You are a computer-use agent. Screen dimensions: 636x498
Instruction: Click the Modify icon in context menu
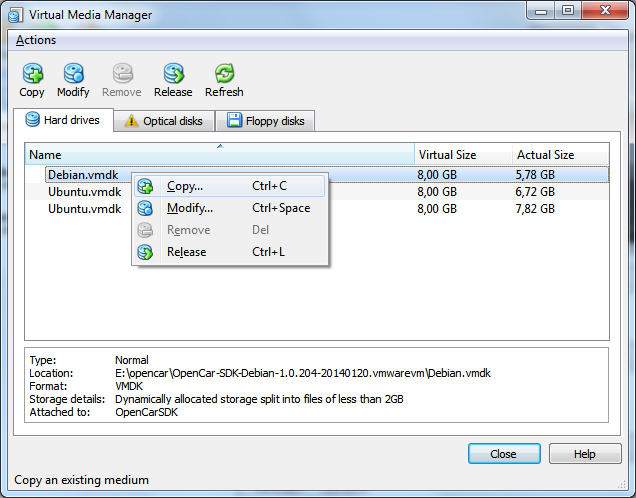(145, 208)
